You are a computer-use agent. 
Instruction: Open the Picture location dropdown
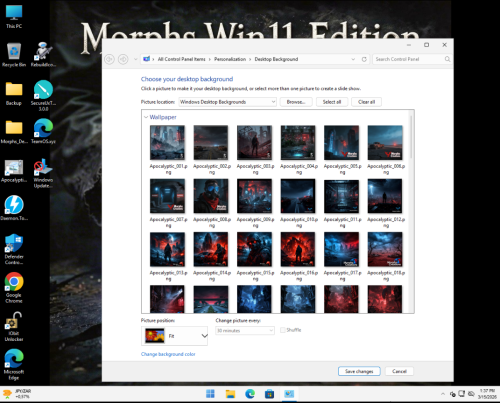pos(228,102)
